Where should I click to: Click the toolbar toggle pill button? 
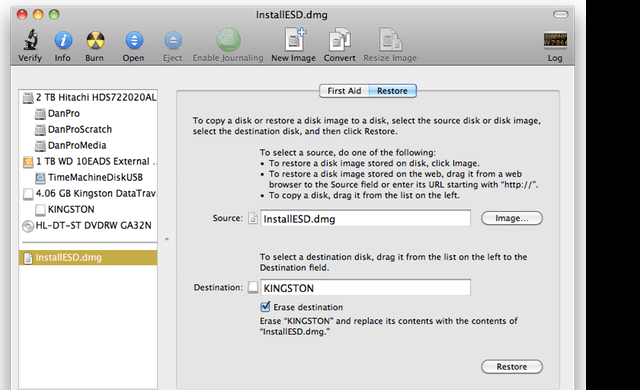click(560, 15)
